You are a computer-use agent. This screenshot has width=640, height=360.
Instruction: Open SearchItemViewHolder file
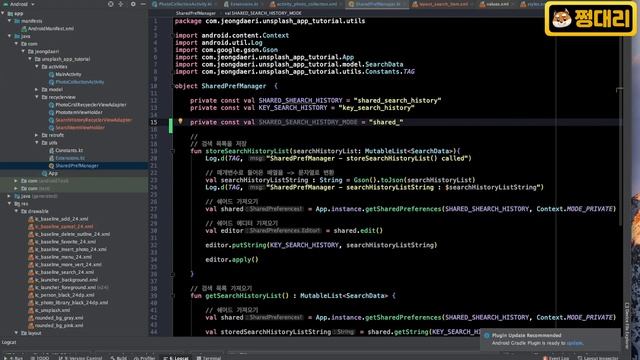pos(77,128)
